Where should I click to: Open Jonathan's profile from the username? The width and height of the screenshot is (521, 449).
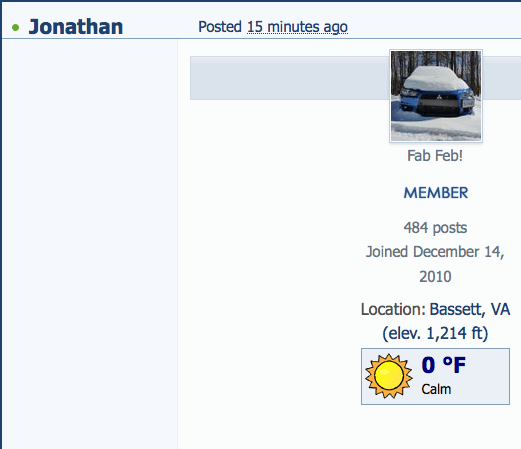tap(76, 27)
